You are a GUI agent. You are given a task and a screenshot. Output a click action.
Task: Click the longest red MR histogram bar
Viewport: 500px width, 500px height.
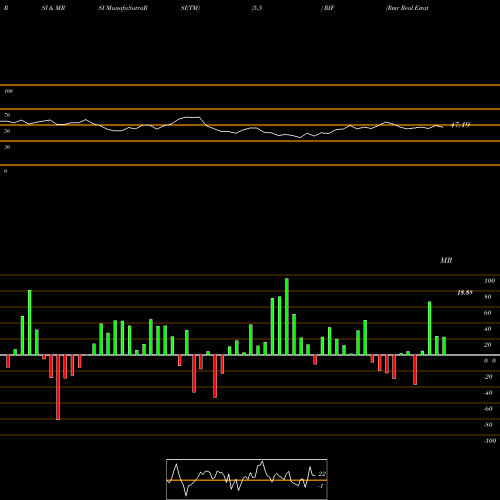[x=58, y=387]
